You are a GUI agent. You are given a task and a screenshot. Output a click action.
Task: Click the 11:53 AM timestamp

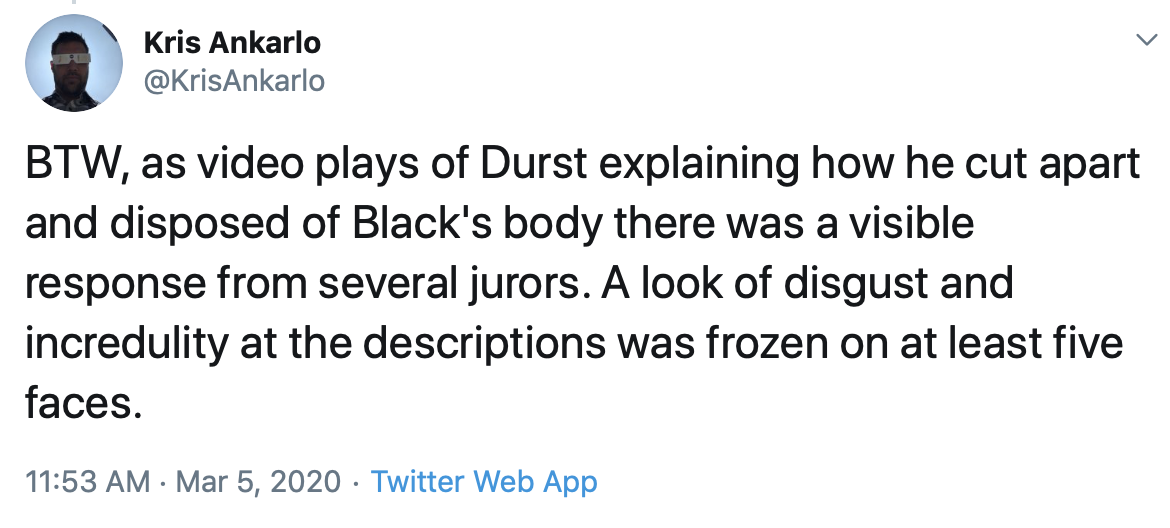(87, 482)
